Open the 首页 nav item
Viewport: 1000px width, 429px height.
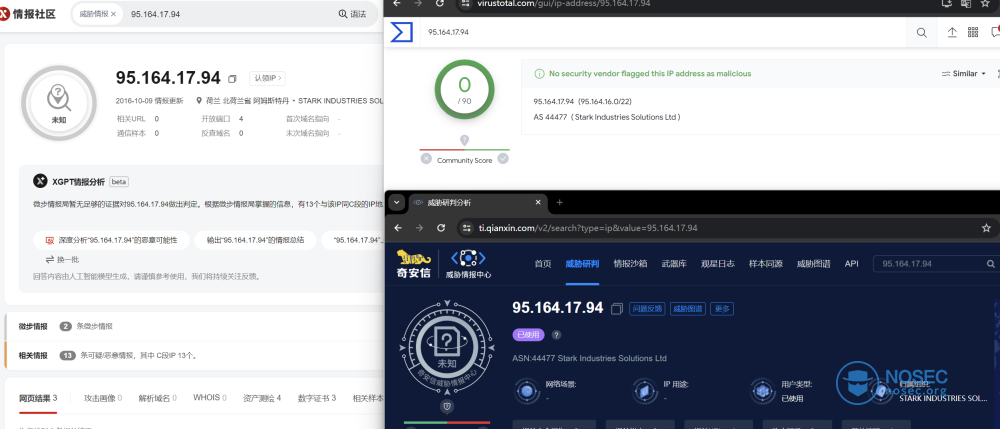point(543,264)
